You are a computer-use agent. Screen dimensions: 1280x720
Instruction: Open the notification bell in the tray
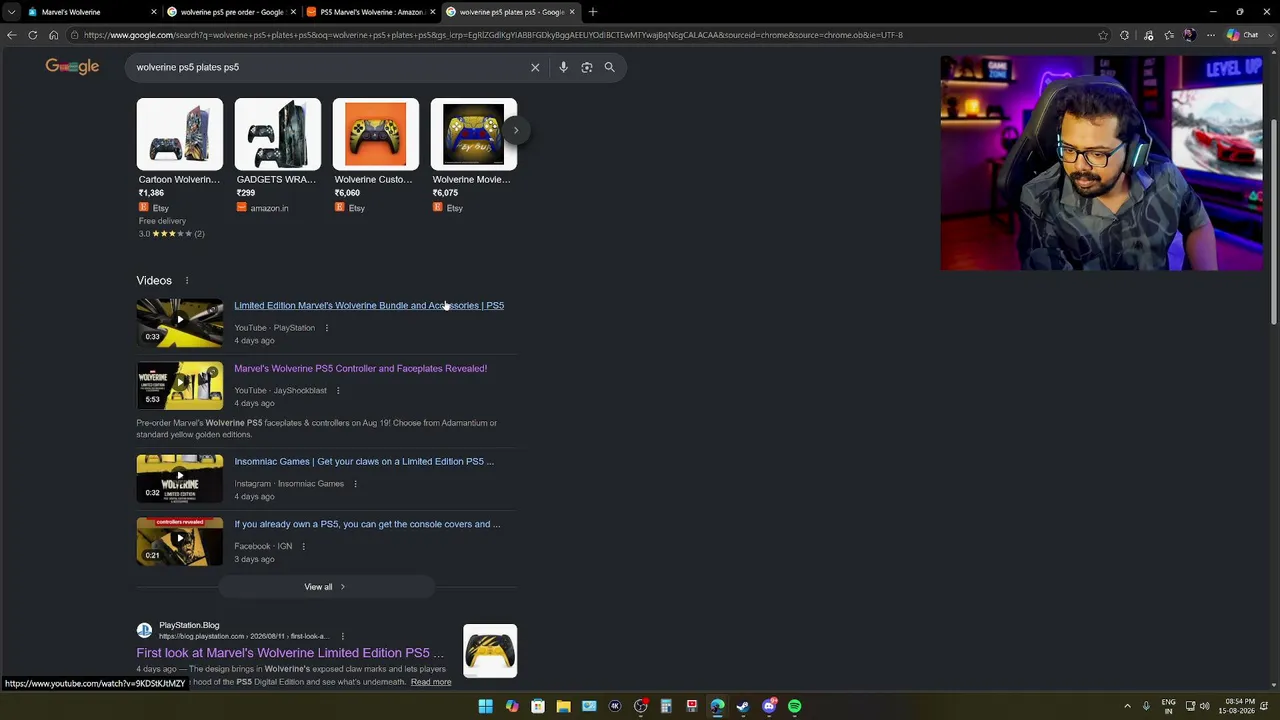[1264, 706]
